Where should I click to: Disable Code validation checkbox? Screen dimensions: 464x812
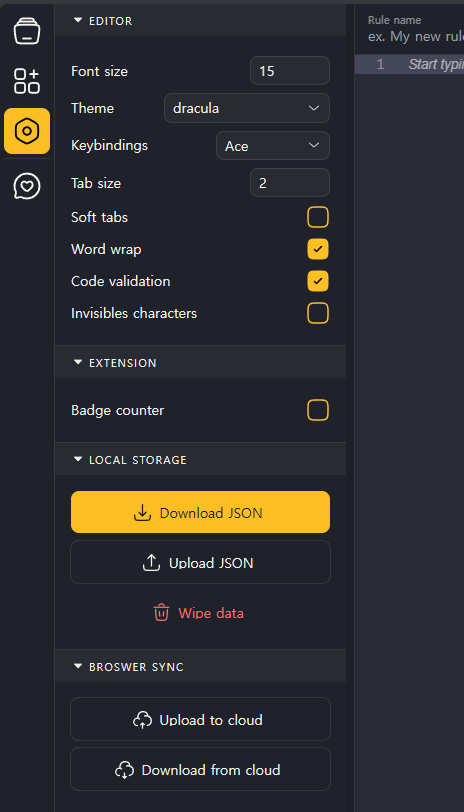pos(318,281)
